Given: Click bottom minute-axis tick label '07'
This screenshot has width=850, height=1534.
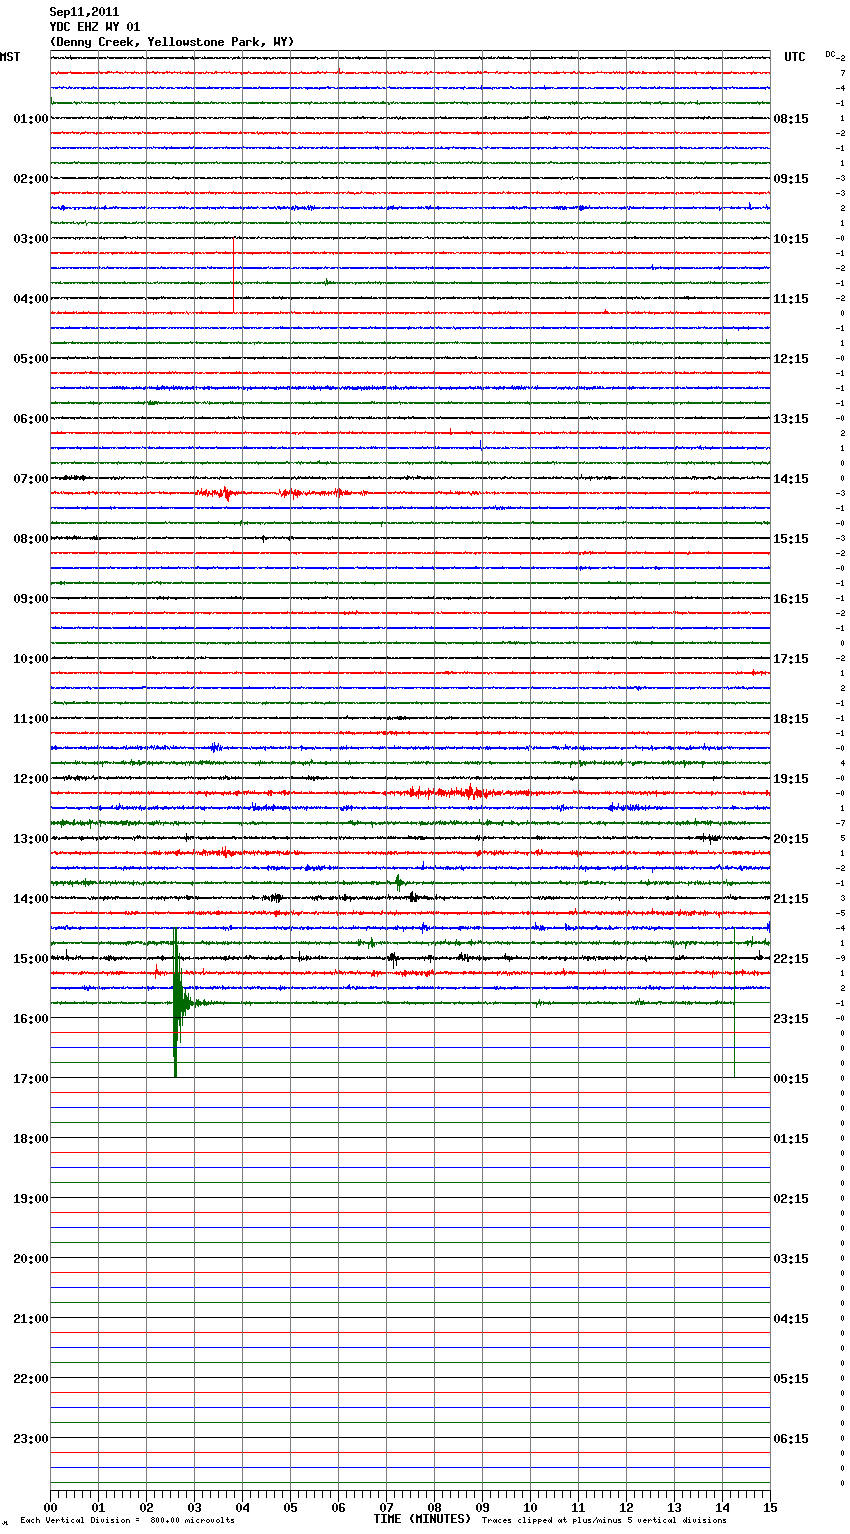Looking at the screenshot, I should 386,1508.
